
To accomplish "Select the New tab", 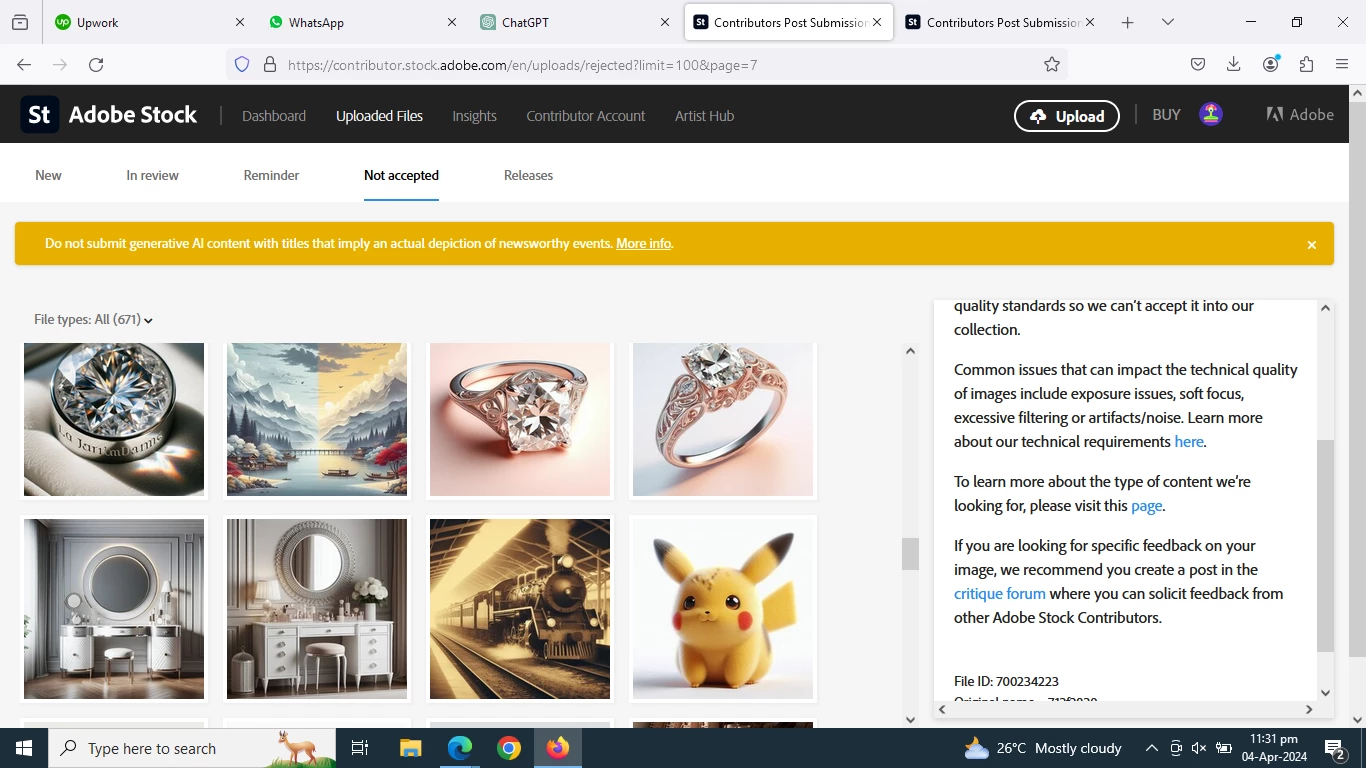I will click(x=48, y=175).
